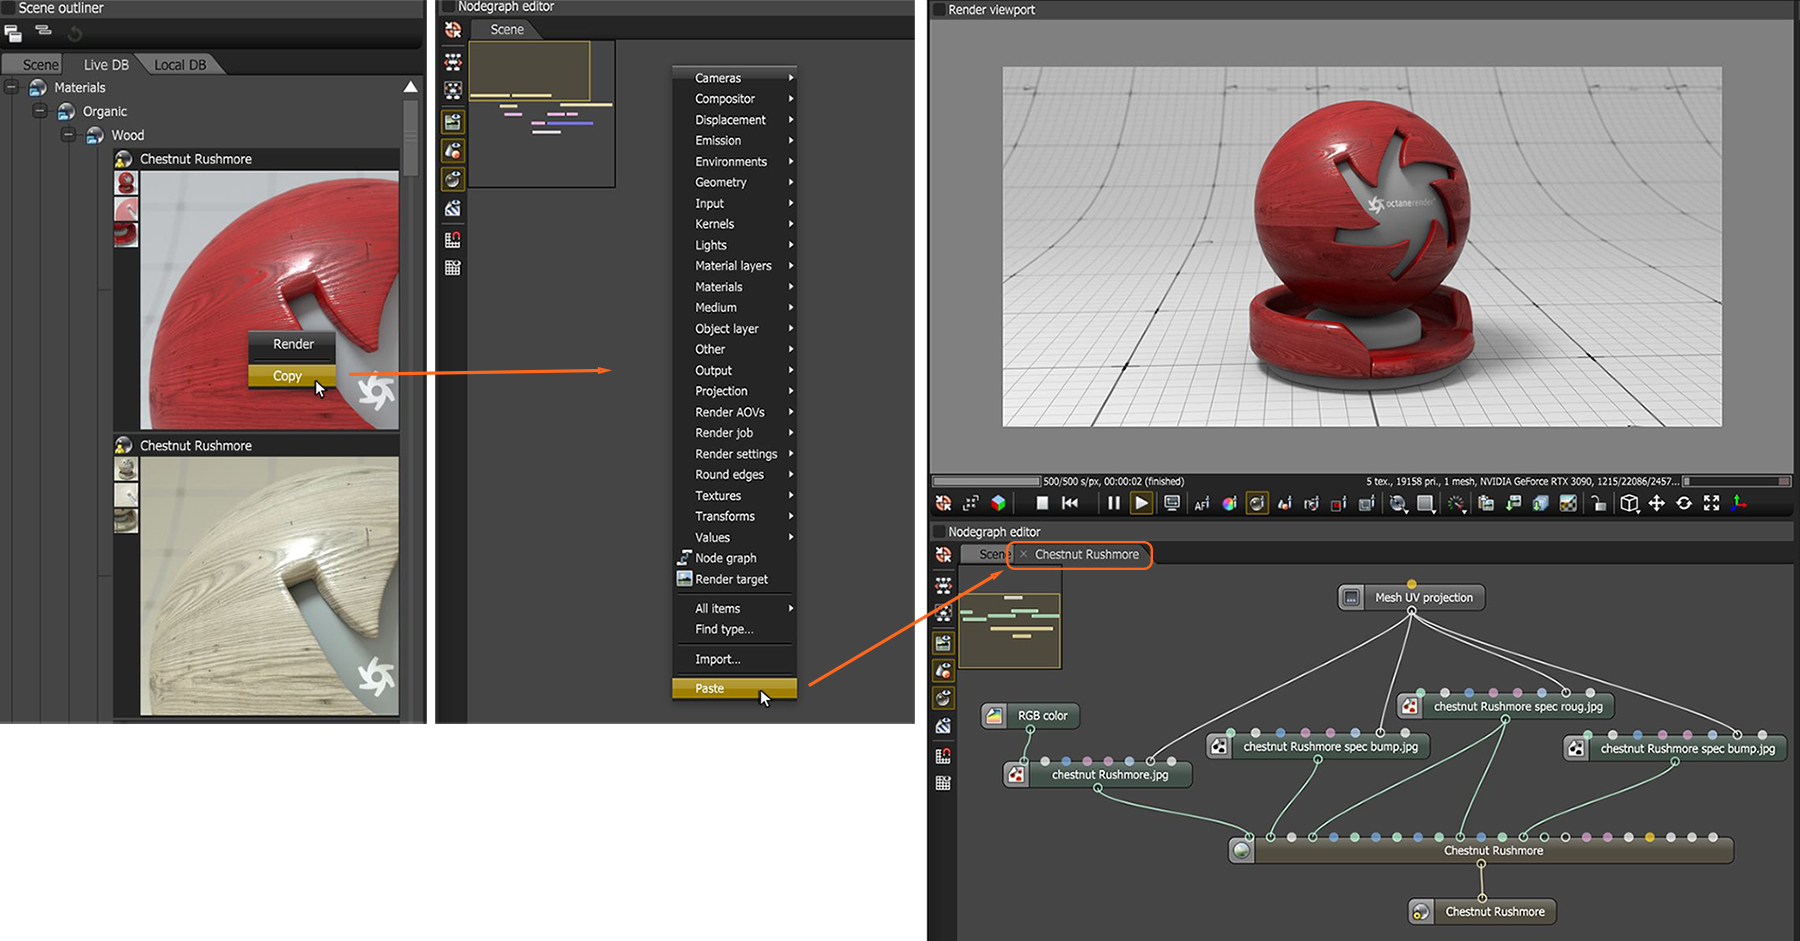1800x941 pixels.
Task: Expand the Cameras submenu arrow
Action: pos(791,78)
